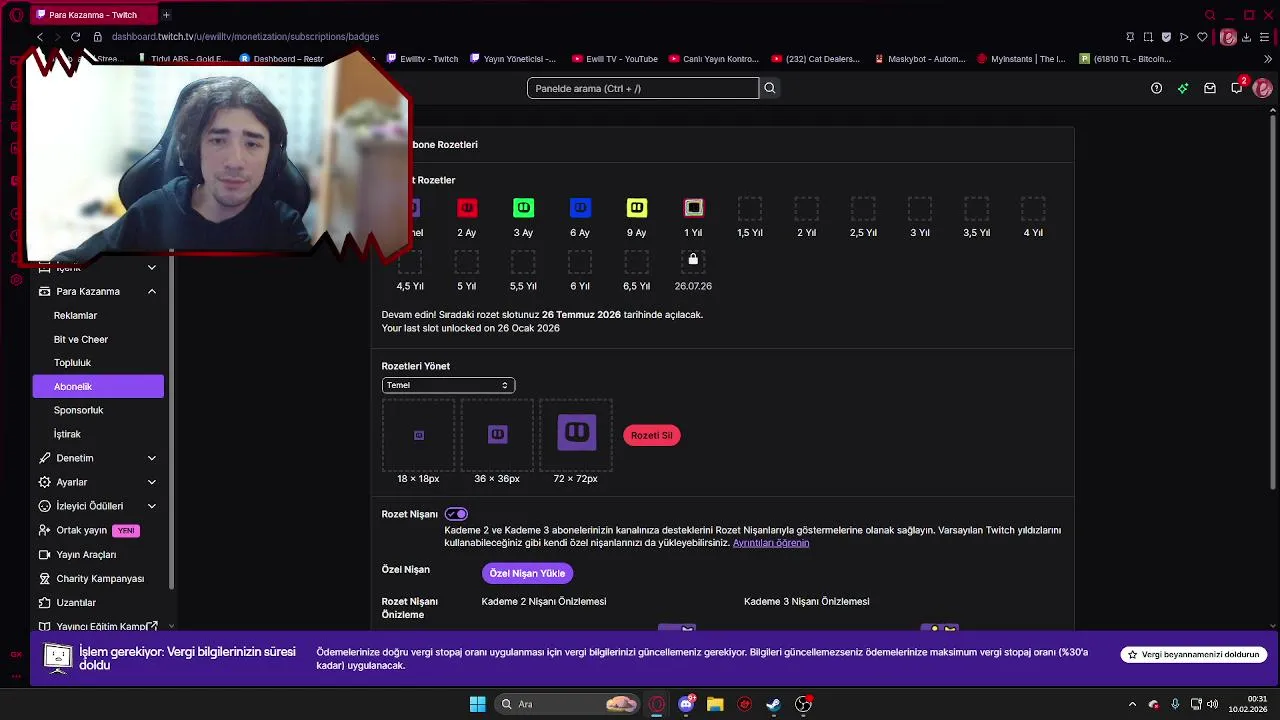Open File Explorer from the taskbar
Viewport: 1280px width, 720px height.
point(715,704)
